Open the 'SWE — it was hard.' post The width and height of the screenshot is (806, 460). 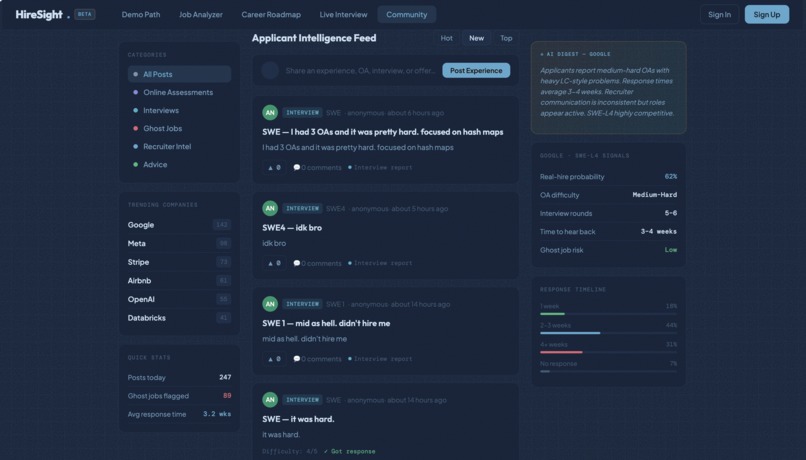pos(298,419)
